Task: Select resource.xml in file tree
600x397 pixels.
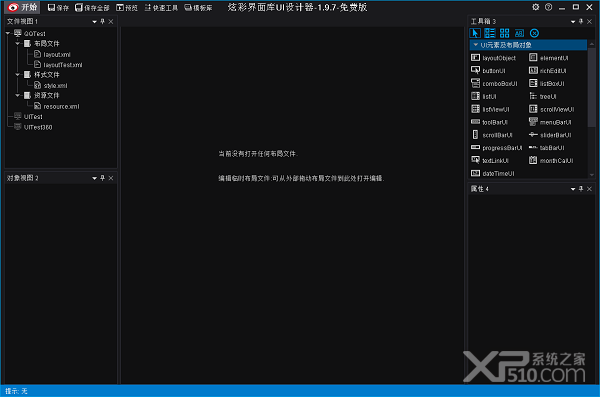Action: click(57, 106)
